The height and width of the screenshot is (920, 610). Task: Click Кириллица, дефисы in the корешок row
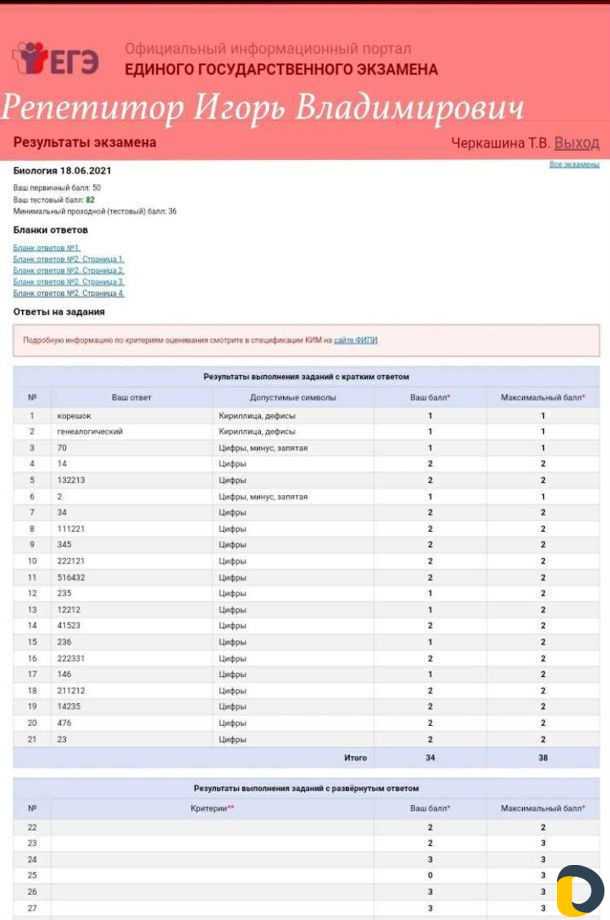coord(257,416)
